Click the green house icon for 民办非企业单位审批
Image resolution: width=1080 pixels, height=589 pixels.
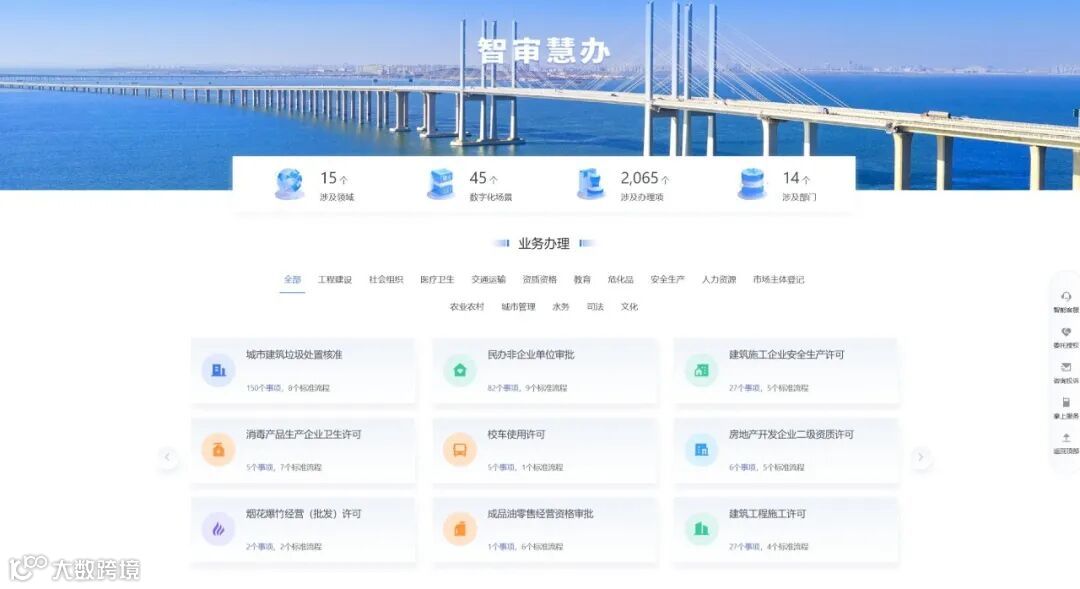point(459,370)
